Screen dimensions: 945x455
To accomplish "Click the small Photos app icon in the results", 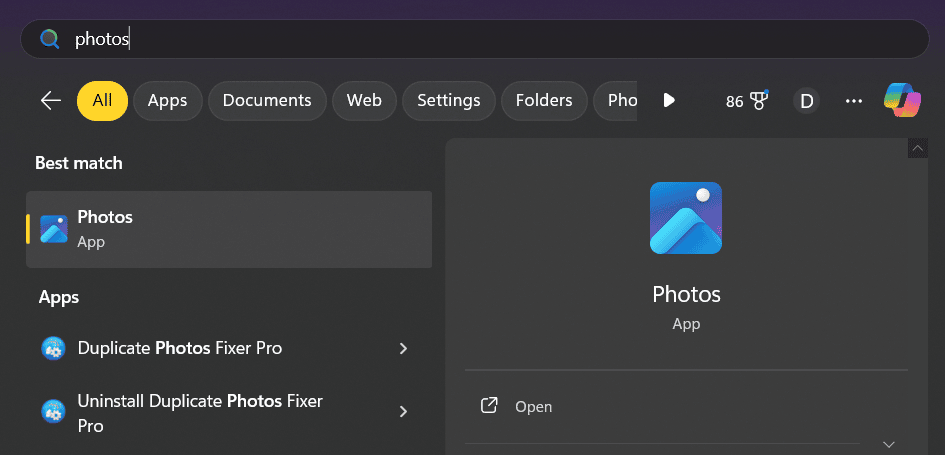I will pyautogui.click(x=54, y=229).
